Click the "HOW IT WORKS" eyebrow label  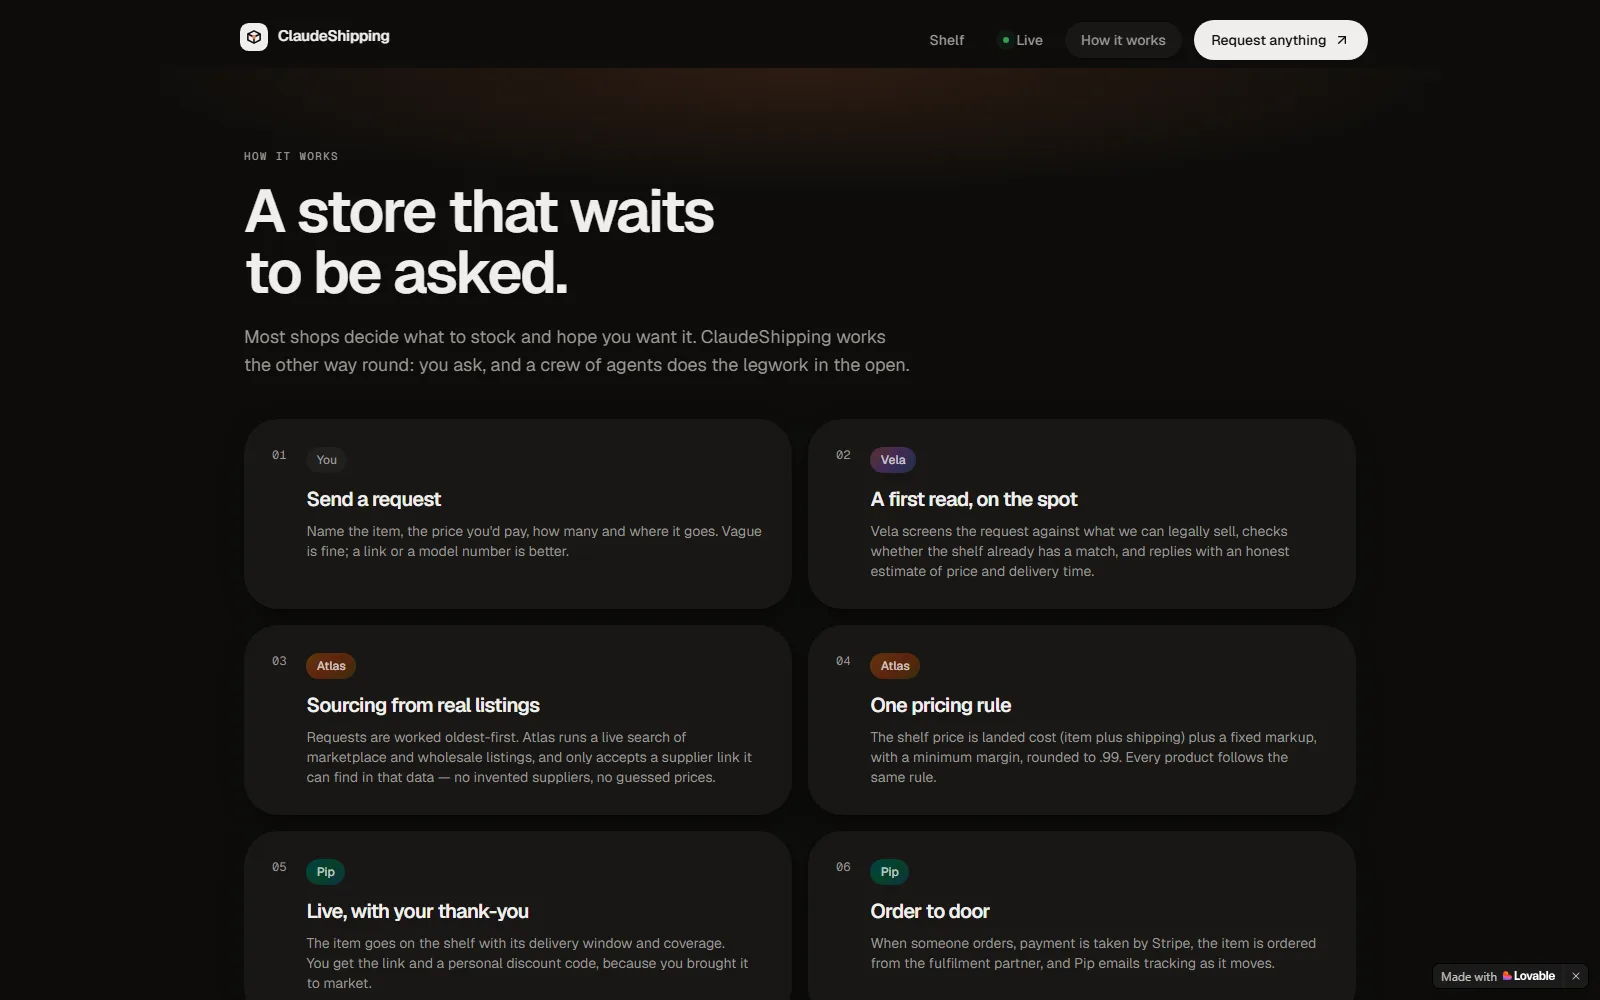point(291,156)
